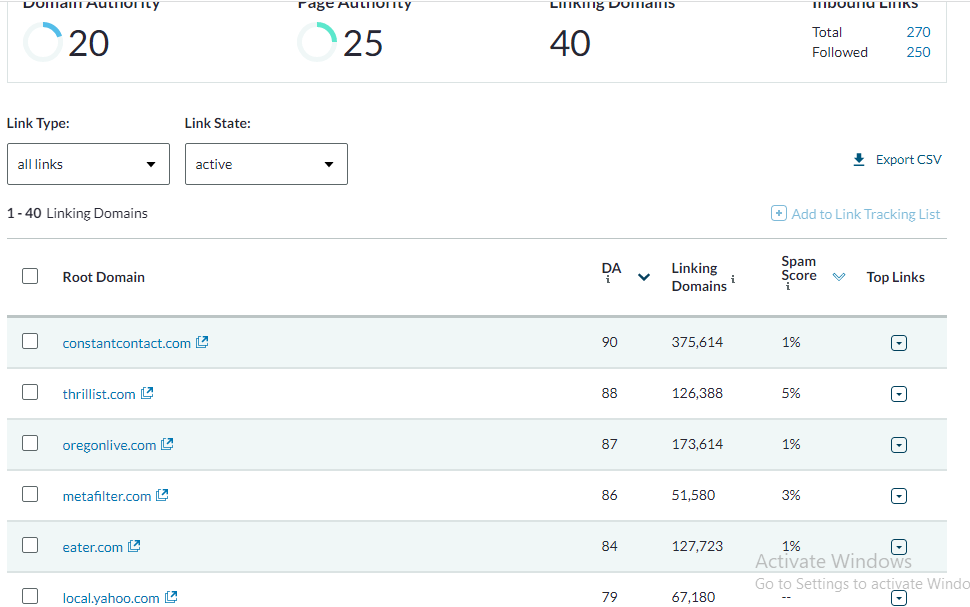Expand Top Links for oregonlive.com

899,445
